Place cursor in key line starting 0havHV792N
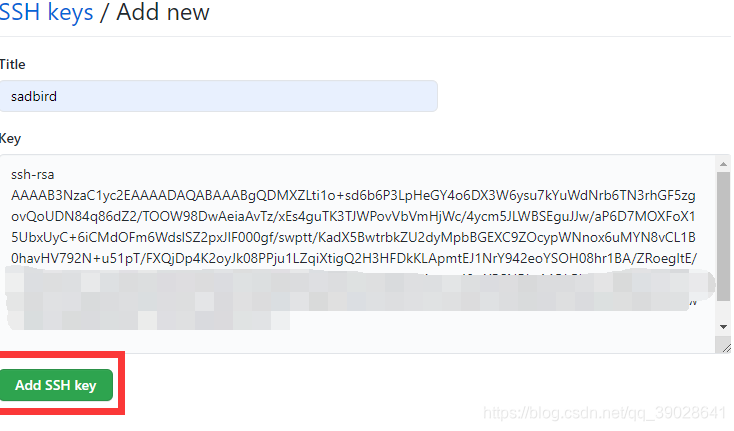Image resolution: width=734 pixels, height=431 pixels. [x=354, y=258]
